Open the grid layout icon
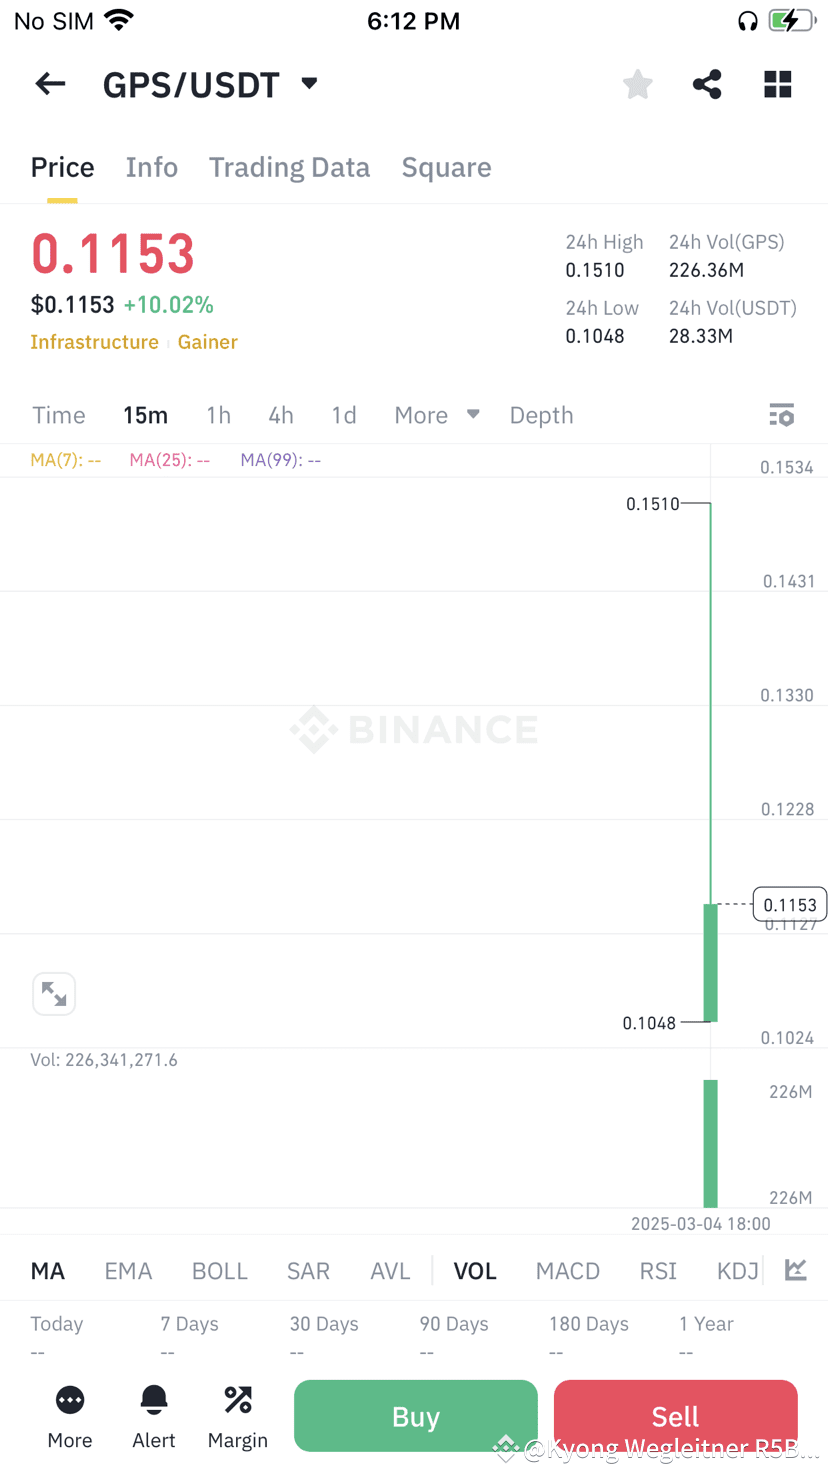This screenshot has width=828, height=1472. click(x=778, y=85)
